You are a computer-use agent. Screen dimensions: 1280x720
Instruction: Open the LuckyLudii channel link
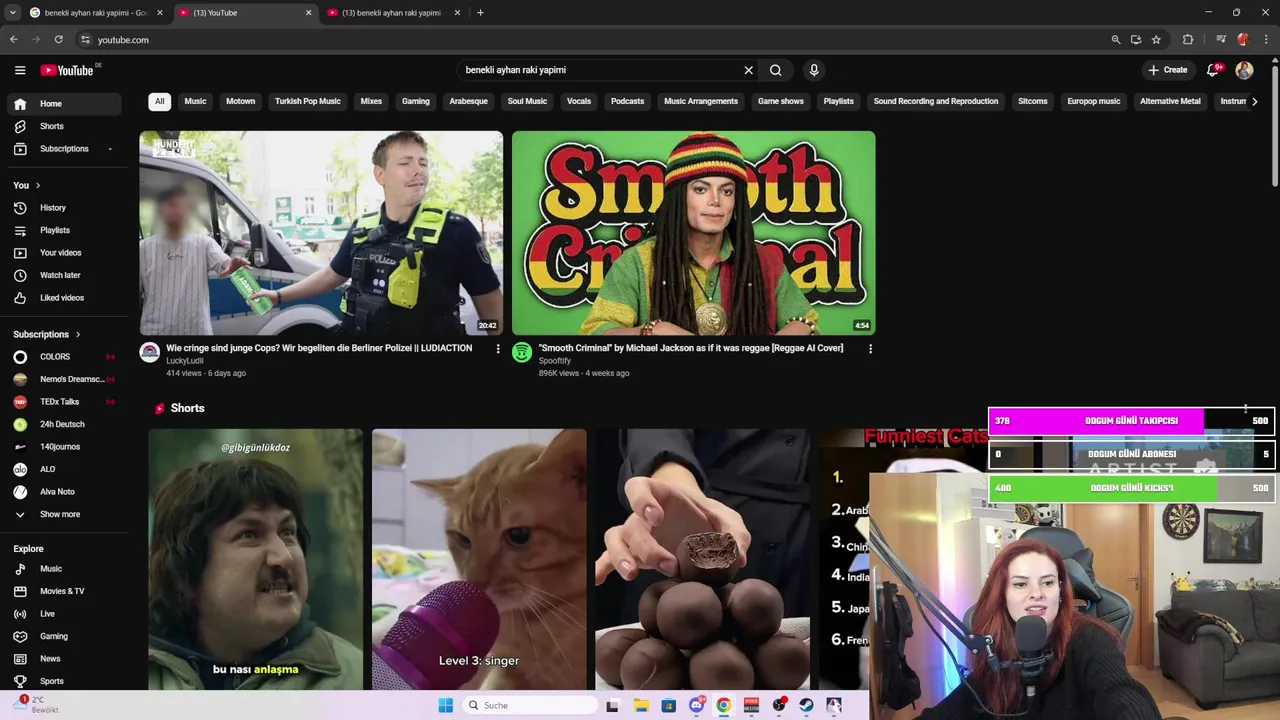185,361
